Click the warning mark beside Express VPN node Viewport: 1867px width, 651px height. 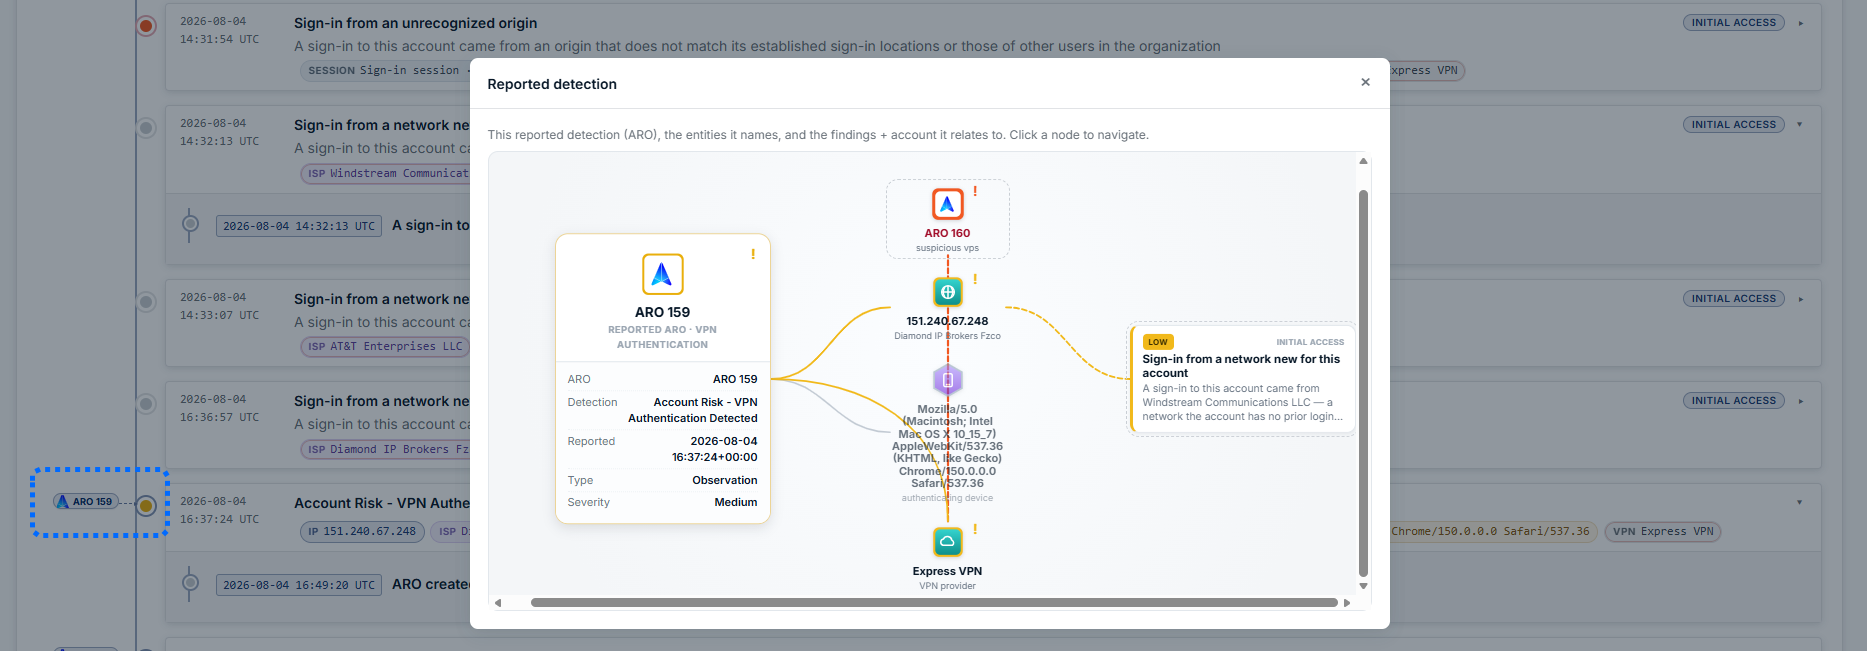(x=975, y=529)
